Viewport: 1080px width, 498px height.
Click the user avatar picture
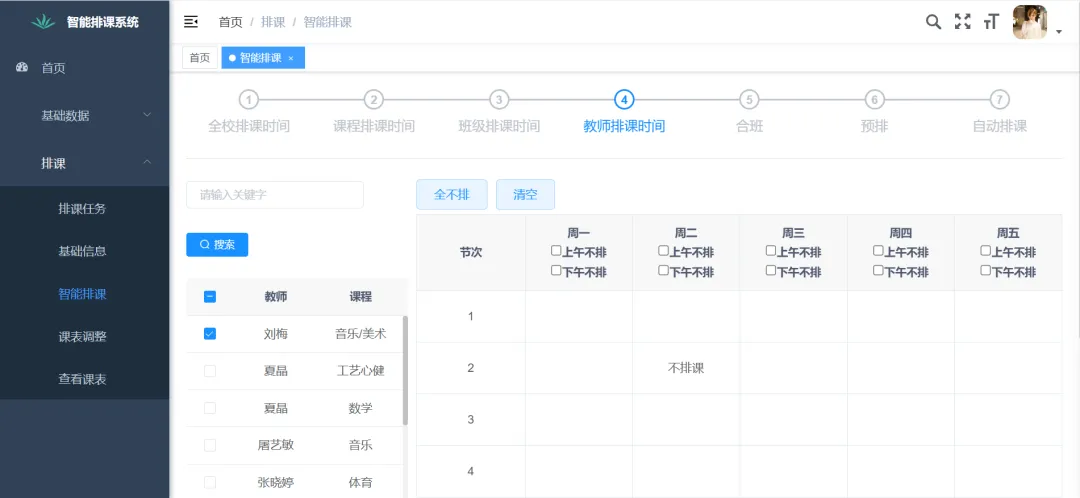[x=1029, y=22]
